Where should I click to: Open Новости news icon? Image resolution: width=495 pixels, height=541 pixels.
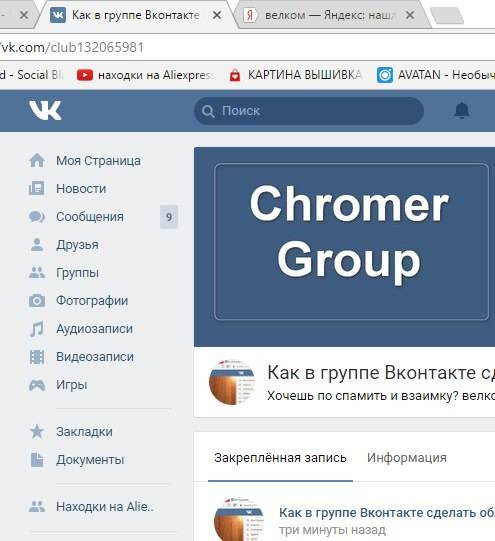tap(37, 188)
